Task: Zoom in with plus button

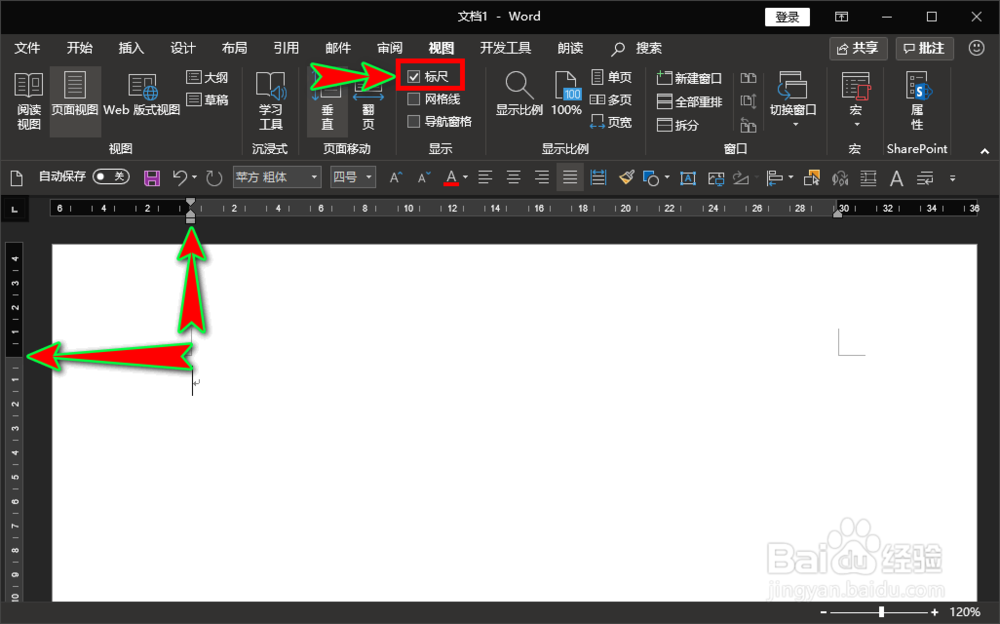Action: [934, 612]
